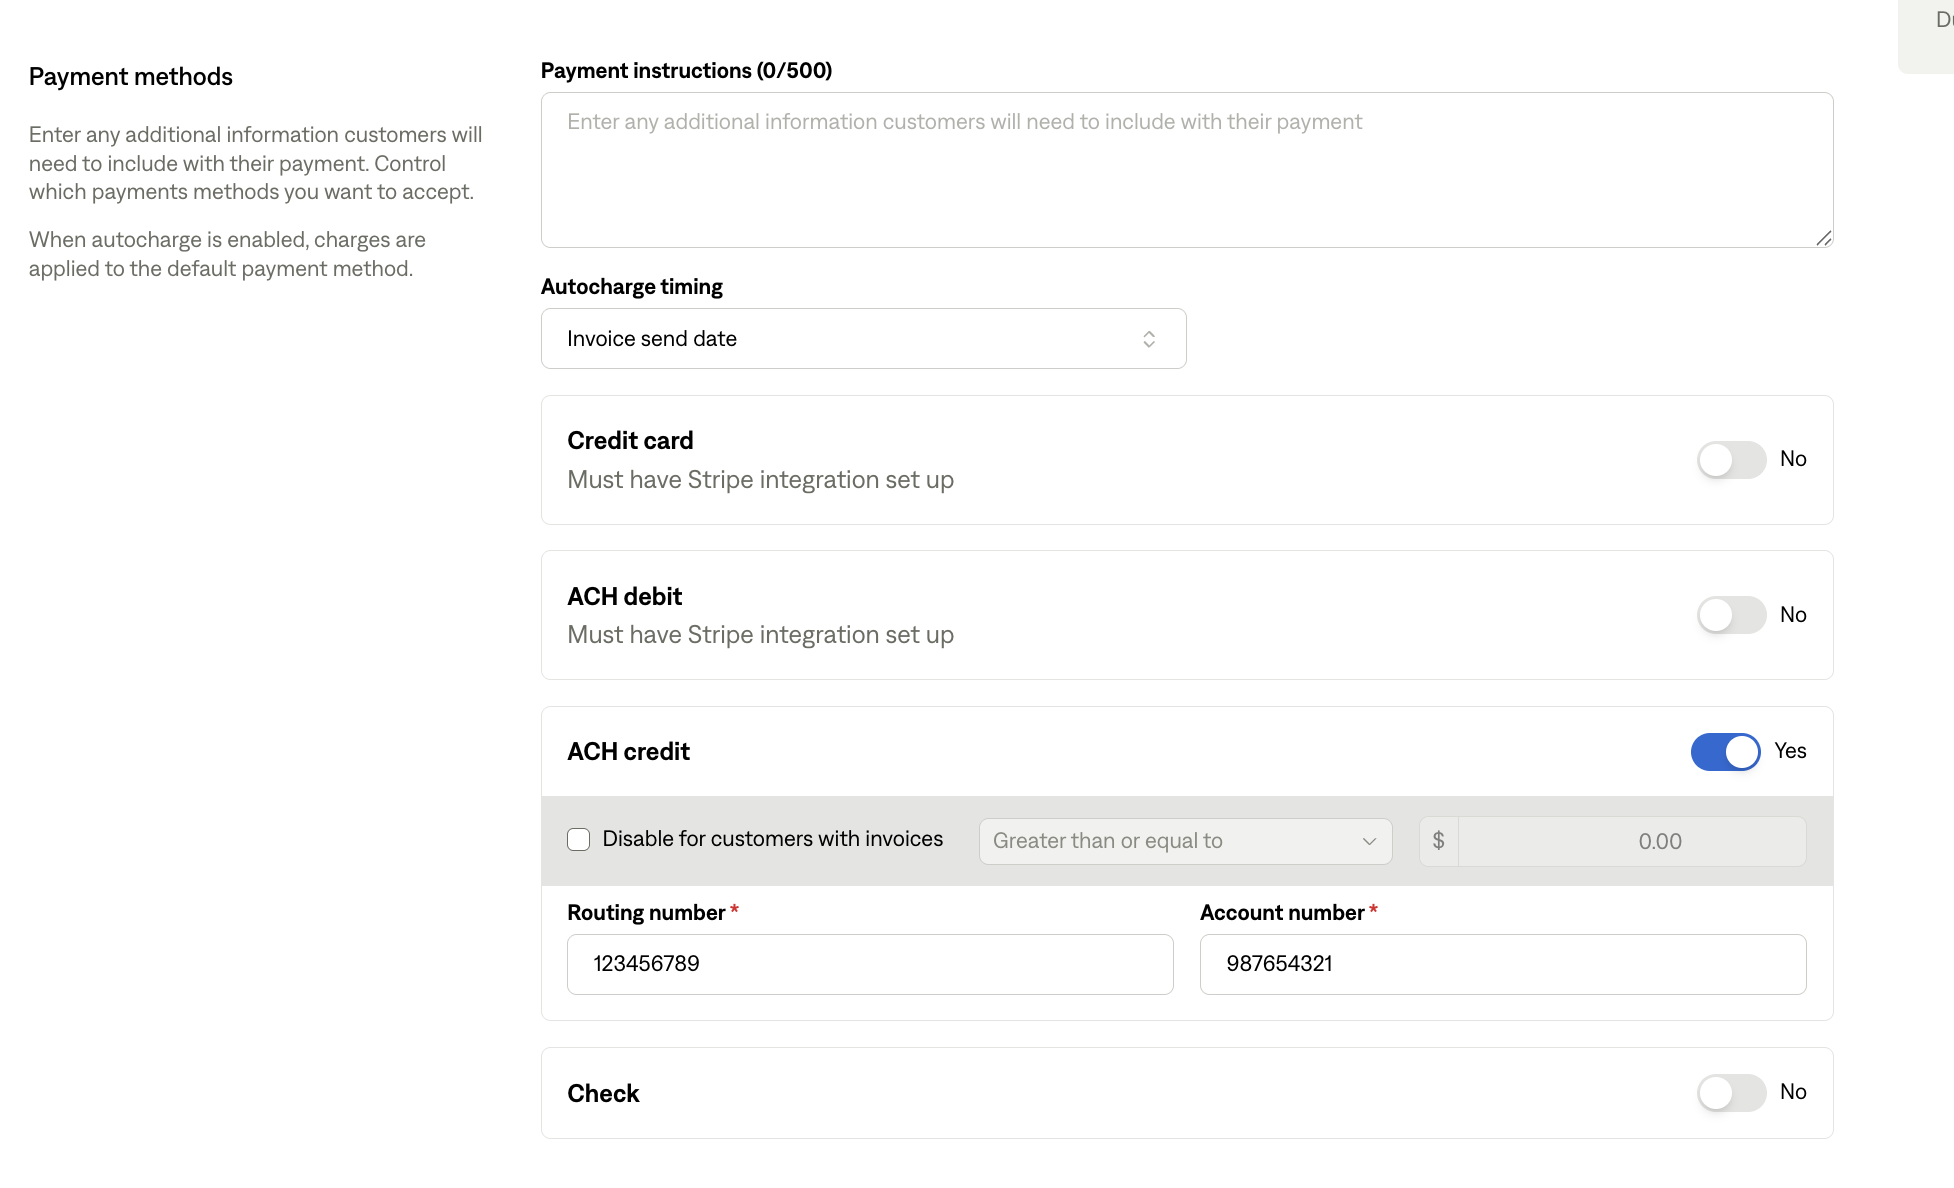Click the Disable for customers with invoices label
The height and width of the screenshot is (1188, 1954).
tap(772, 839)
